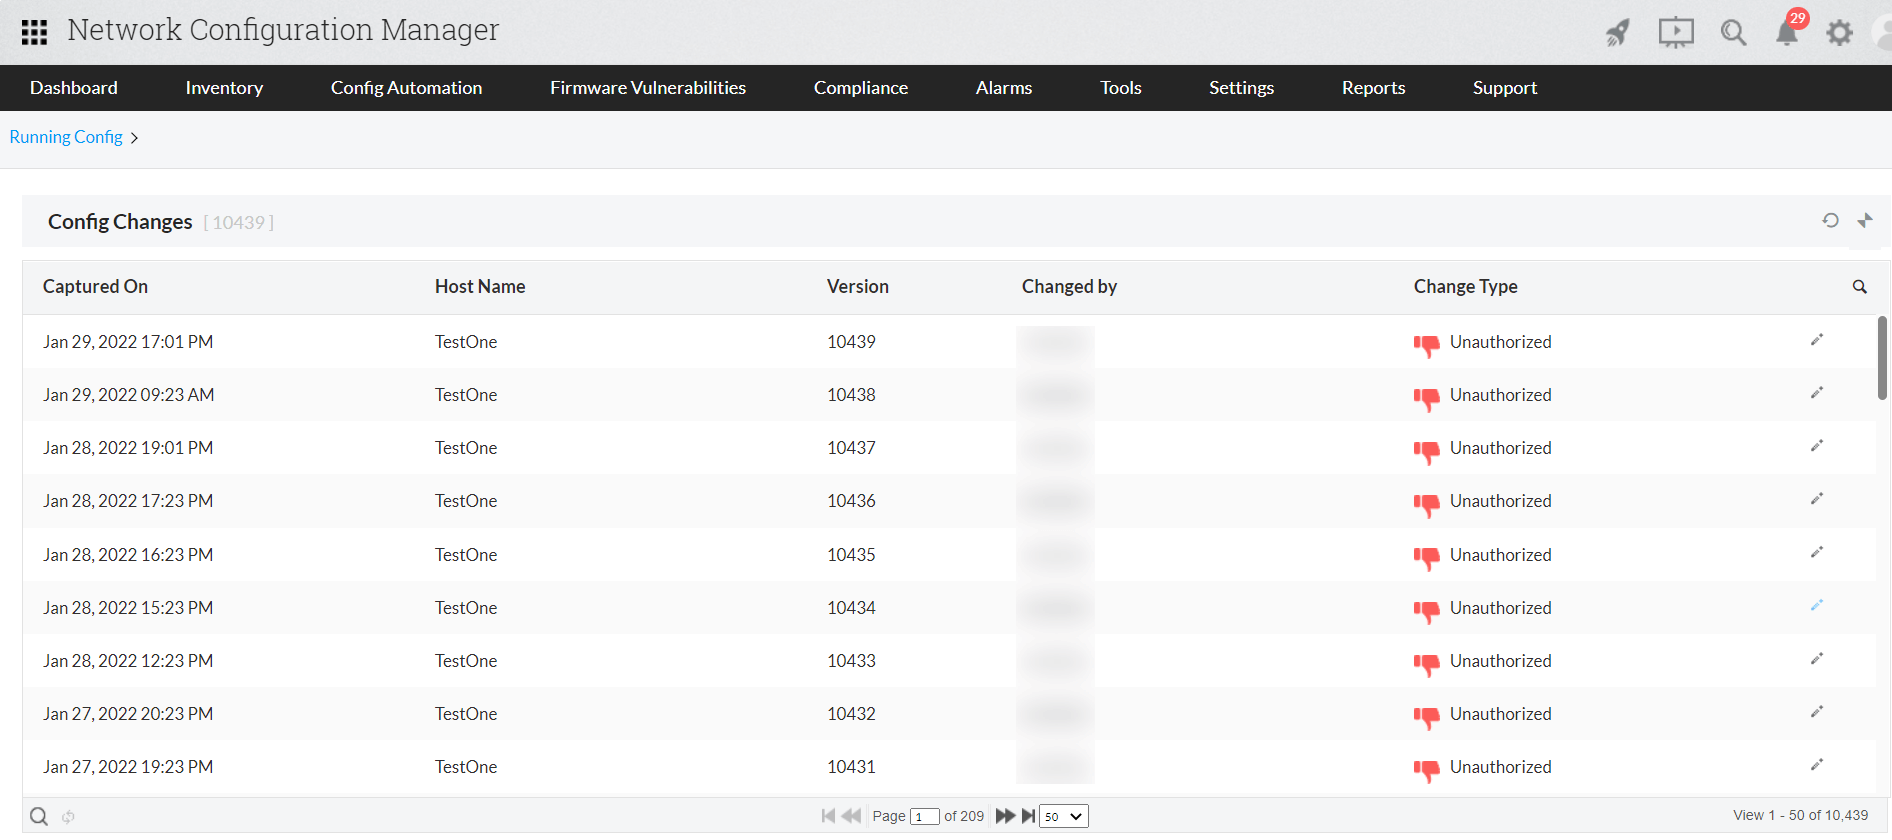1892x840 pixels.
Task: Click the table column search icon
Action: 1859,287
